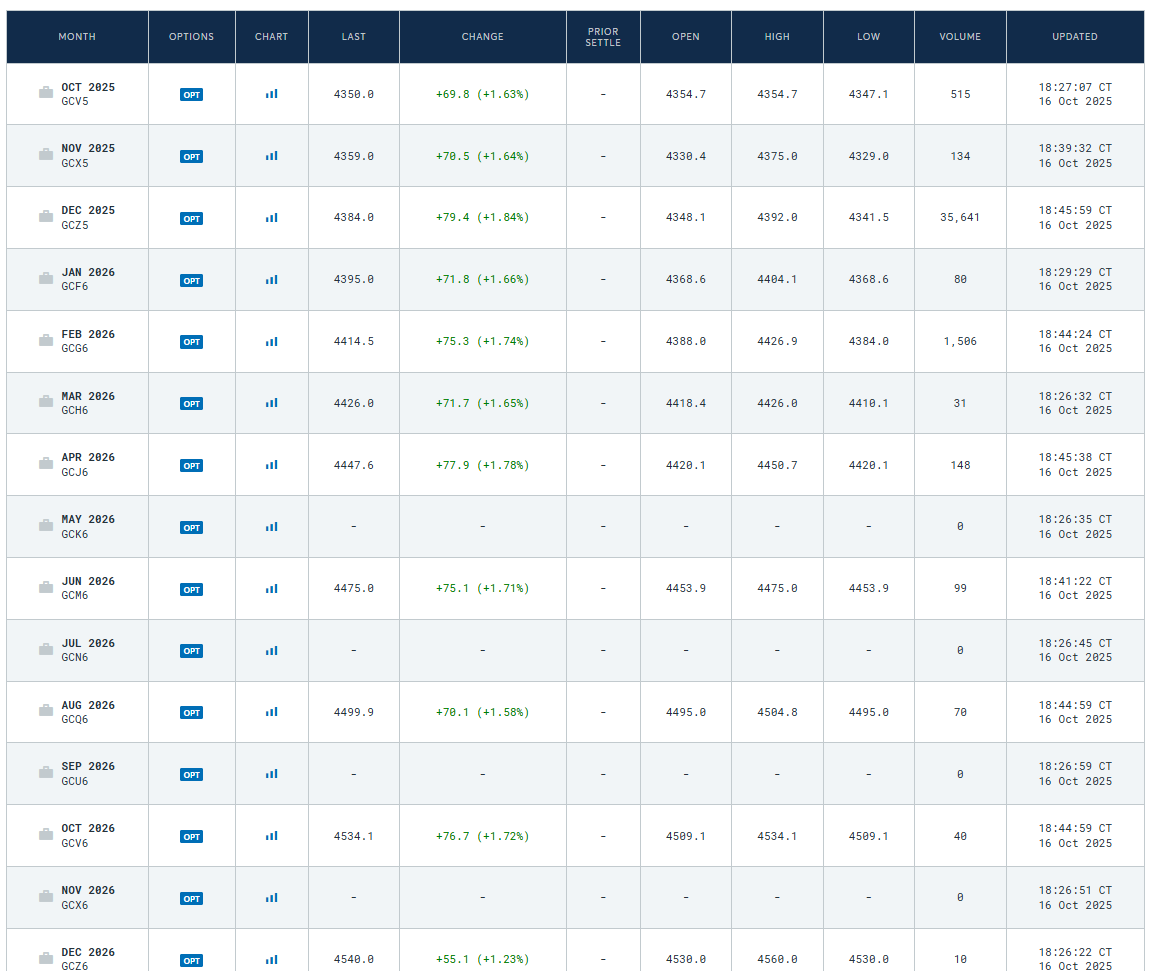Viewport: 1156px width, 971px height.
Task: Click change value +70.1 (+1.58%)
Action: click(483, 712)
